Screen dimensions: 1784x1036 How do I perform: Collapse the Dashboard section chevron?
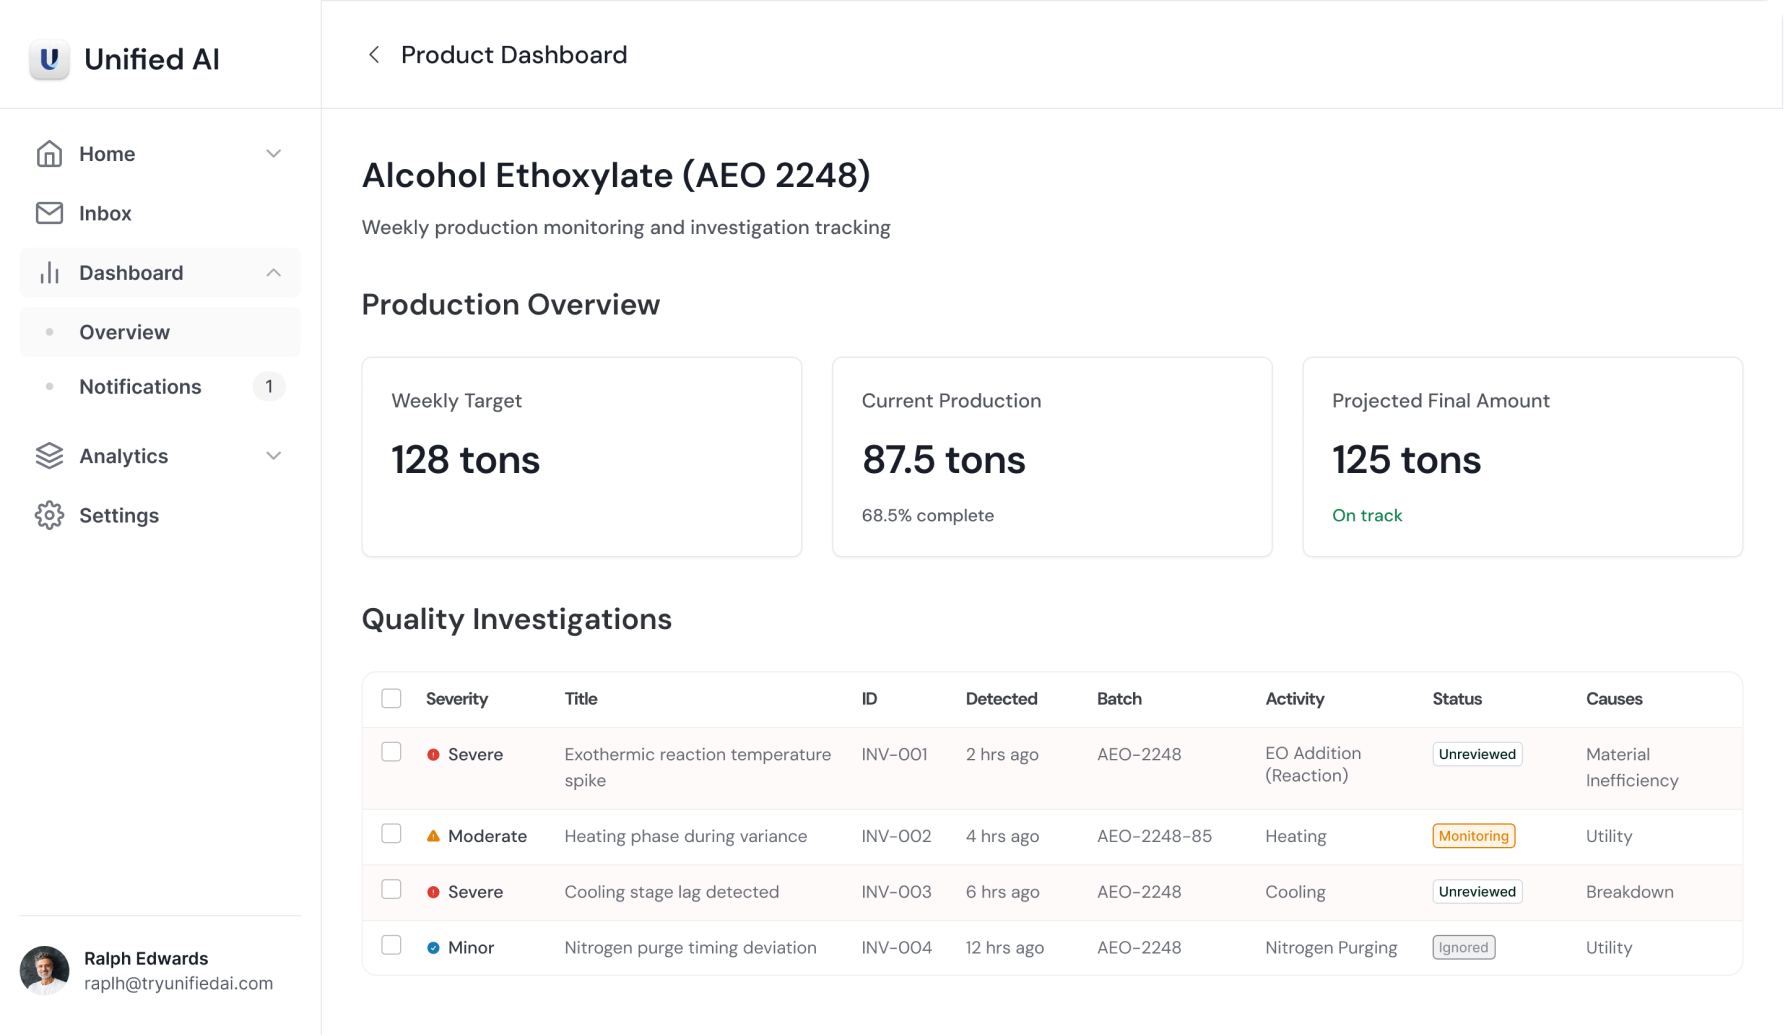pos(273,272)
